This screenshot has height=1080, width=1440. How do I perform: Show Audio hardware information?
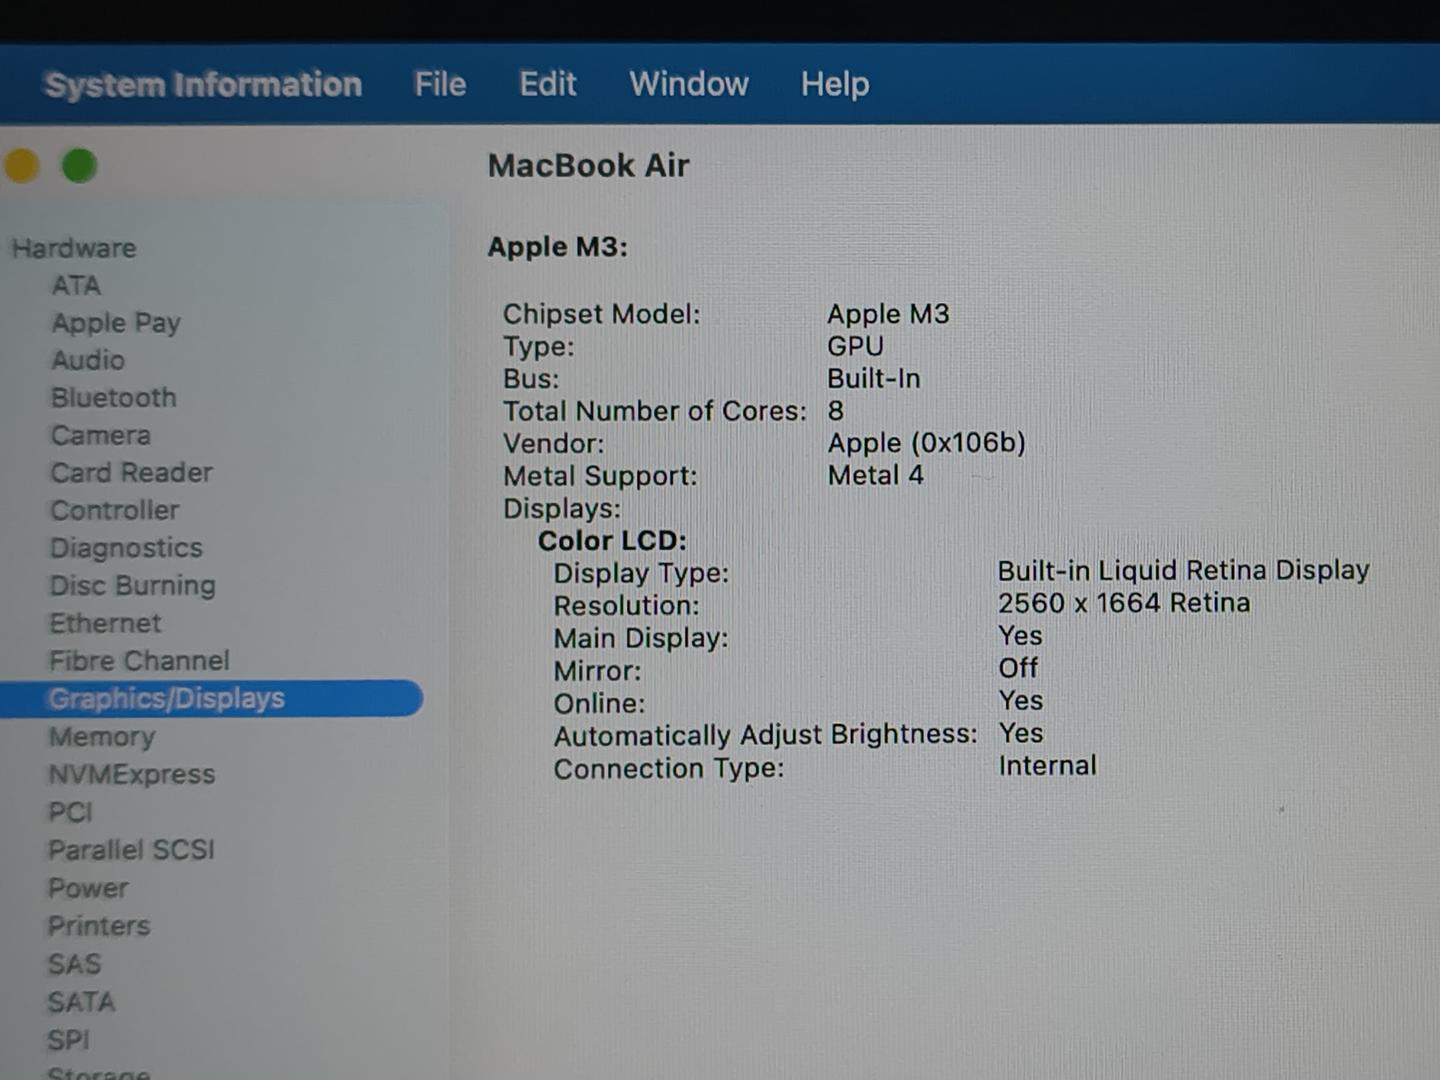tap(88, 360)
